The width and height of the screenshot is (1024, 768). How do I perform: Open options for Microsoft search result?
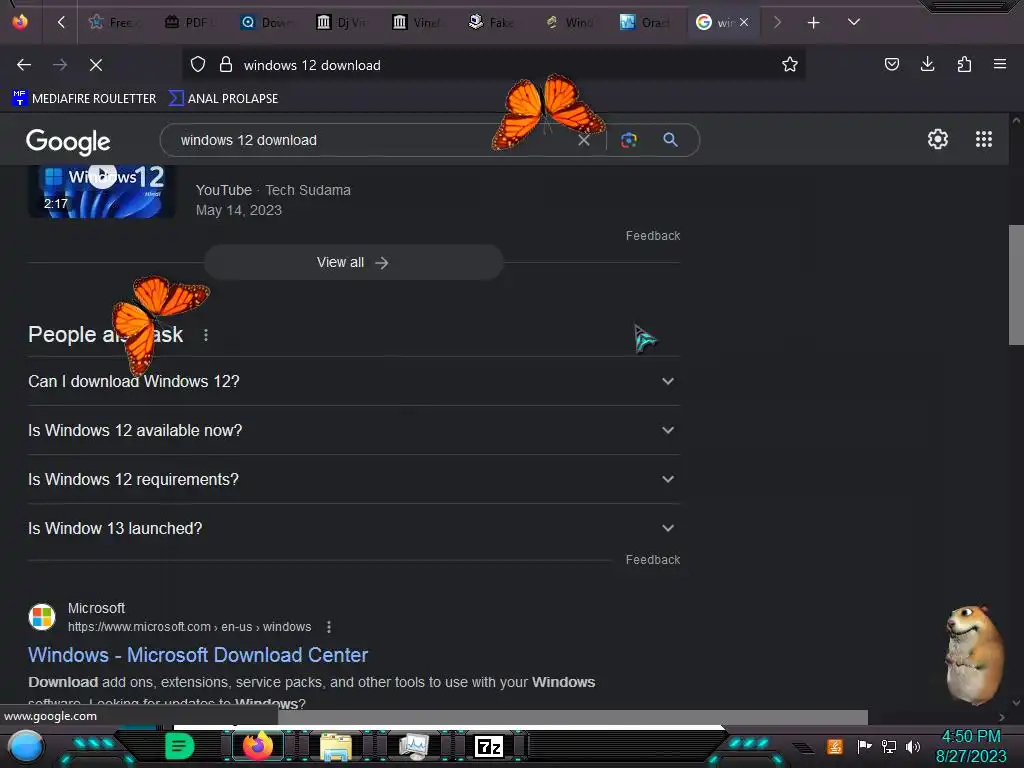point(328,627)
